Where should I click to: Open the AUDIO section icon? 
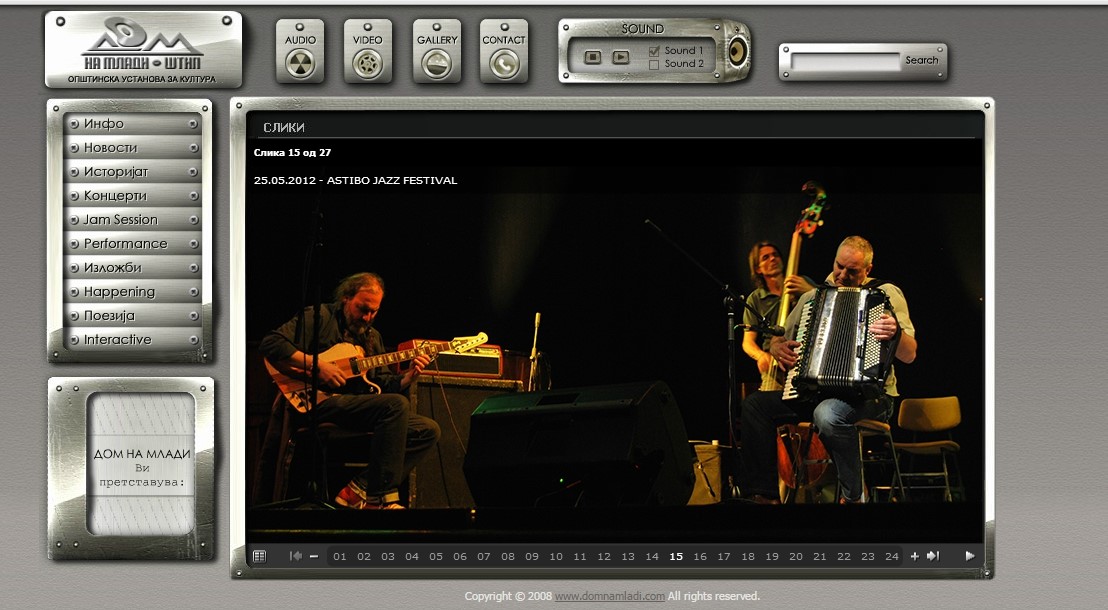point(300,63)
